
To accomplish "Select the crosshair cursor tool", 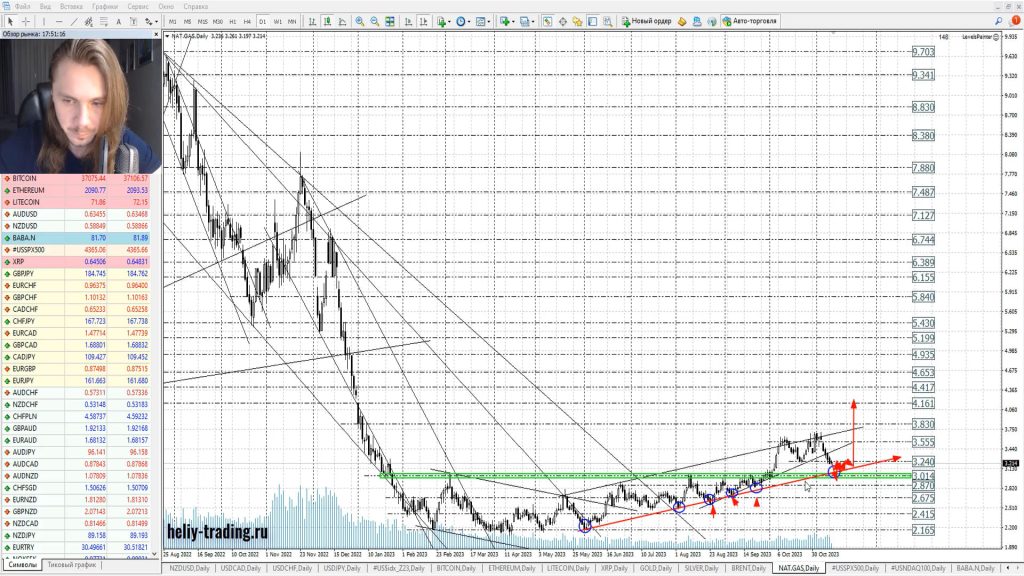I will 26,21.
